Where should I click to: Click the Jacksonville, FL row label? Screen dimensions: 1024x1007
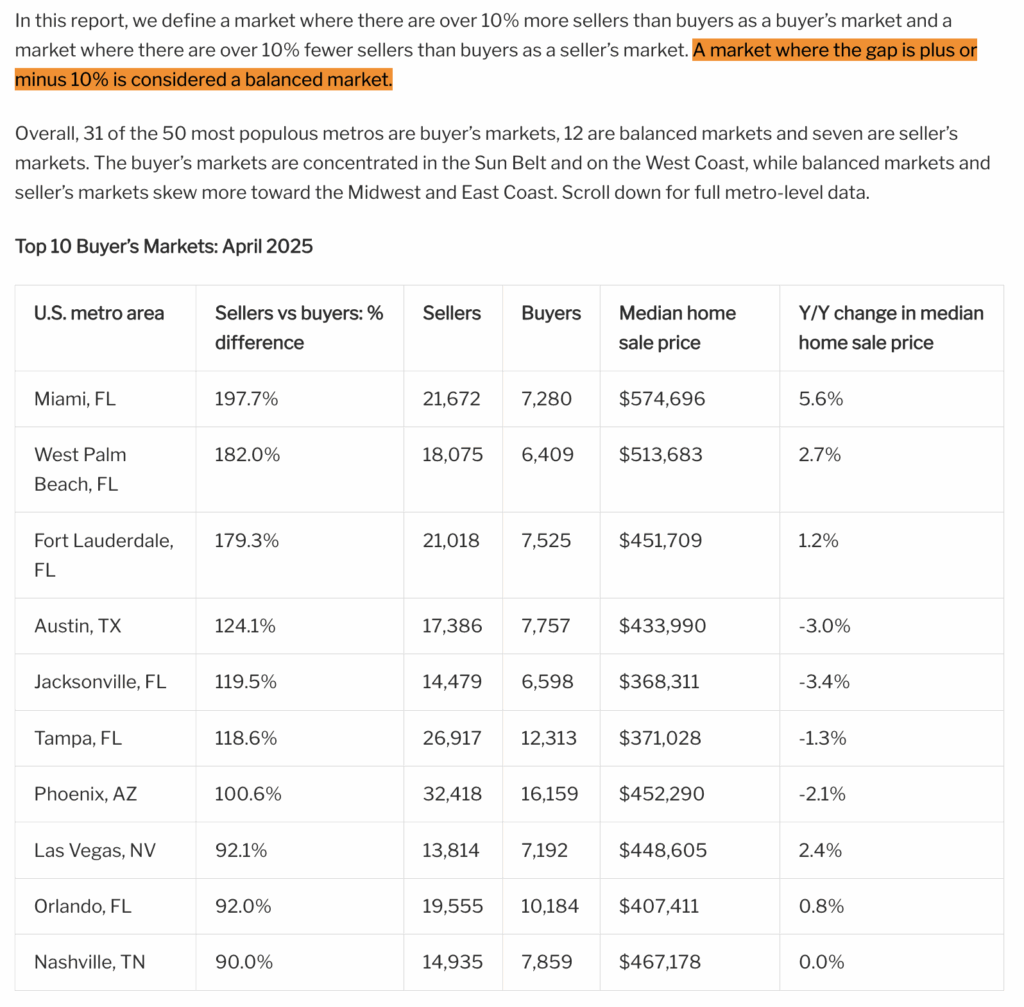[100, 682]
